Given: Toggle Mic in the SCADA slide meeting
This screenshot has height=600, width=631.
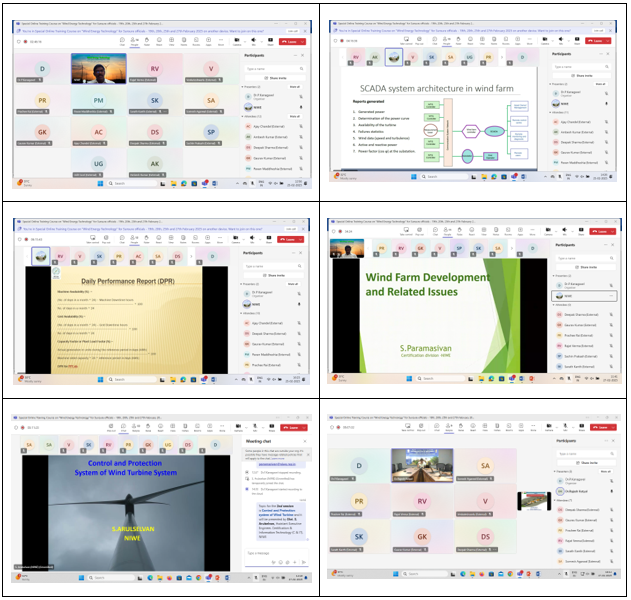Looking at the screenshot, I should click(561, 40).
